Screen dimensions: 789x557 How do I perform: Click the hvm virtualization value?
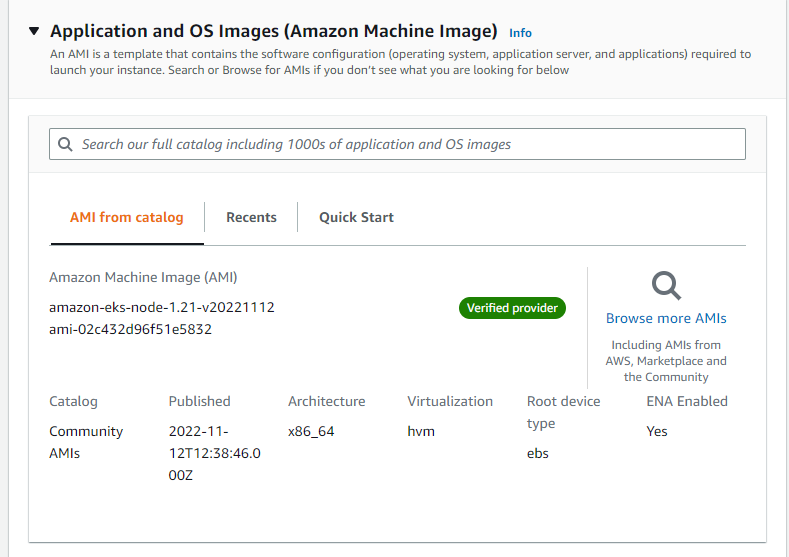click(421, 431)
